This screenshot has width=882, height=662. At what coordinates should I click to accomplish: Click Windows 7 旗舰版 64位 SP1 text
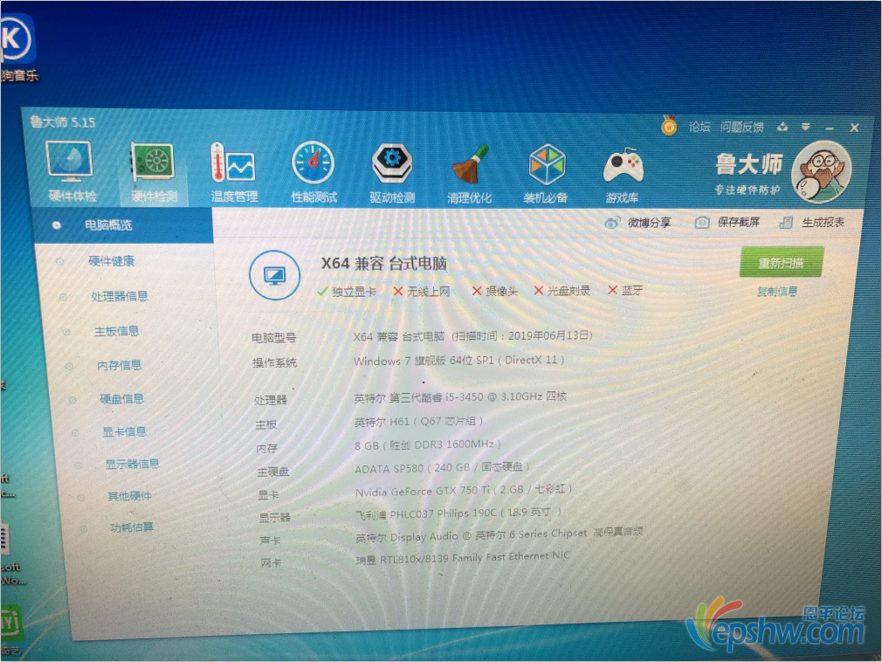coord(423,361)
